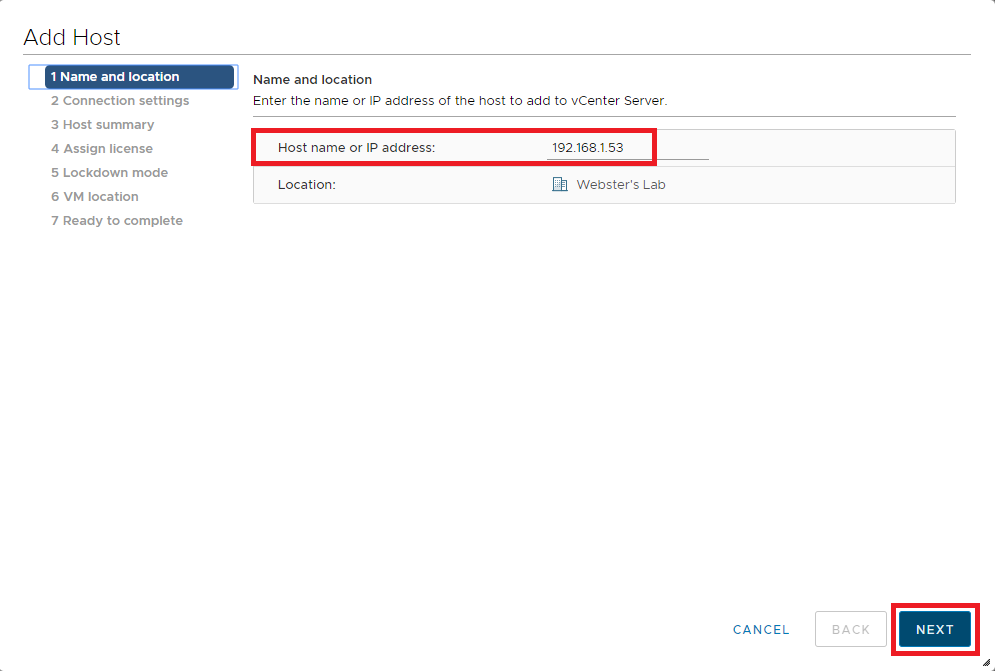Select step 5 Lockdown mode
Viewport: 995px width, 671px height.
click(x=110, y=173)
